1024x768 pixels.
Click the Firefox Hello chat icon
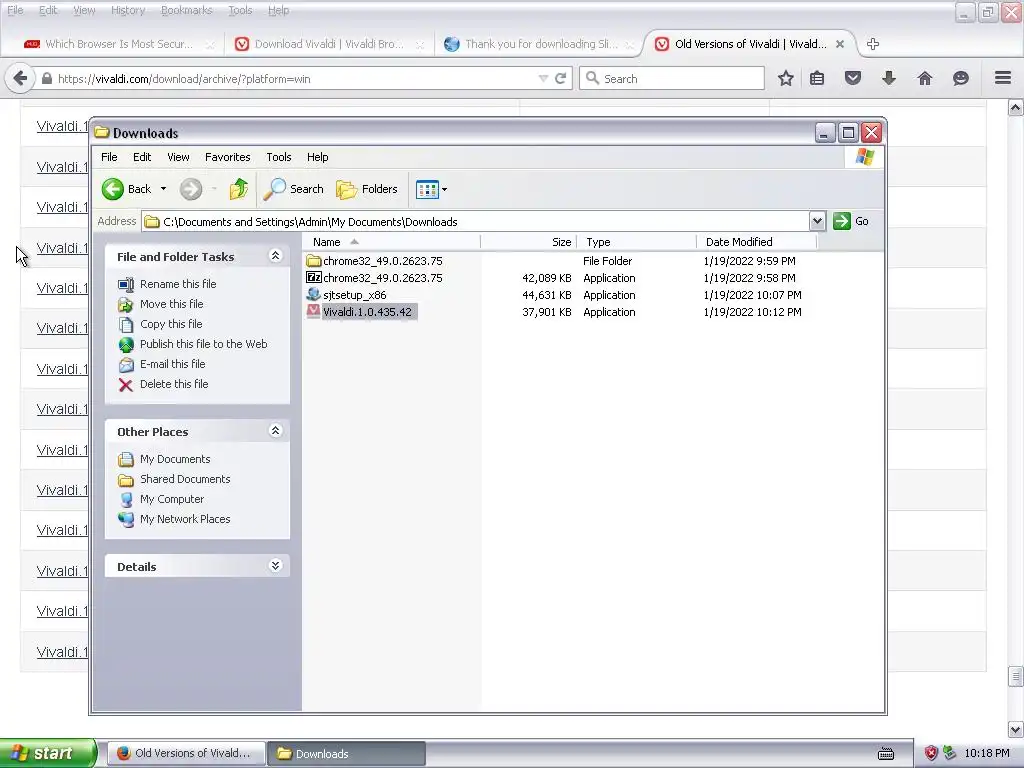(961, 79)
